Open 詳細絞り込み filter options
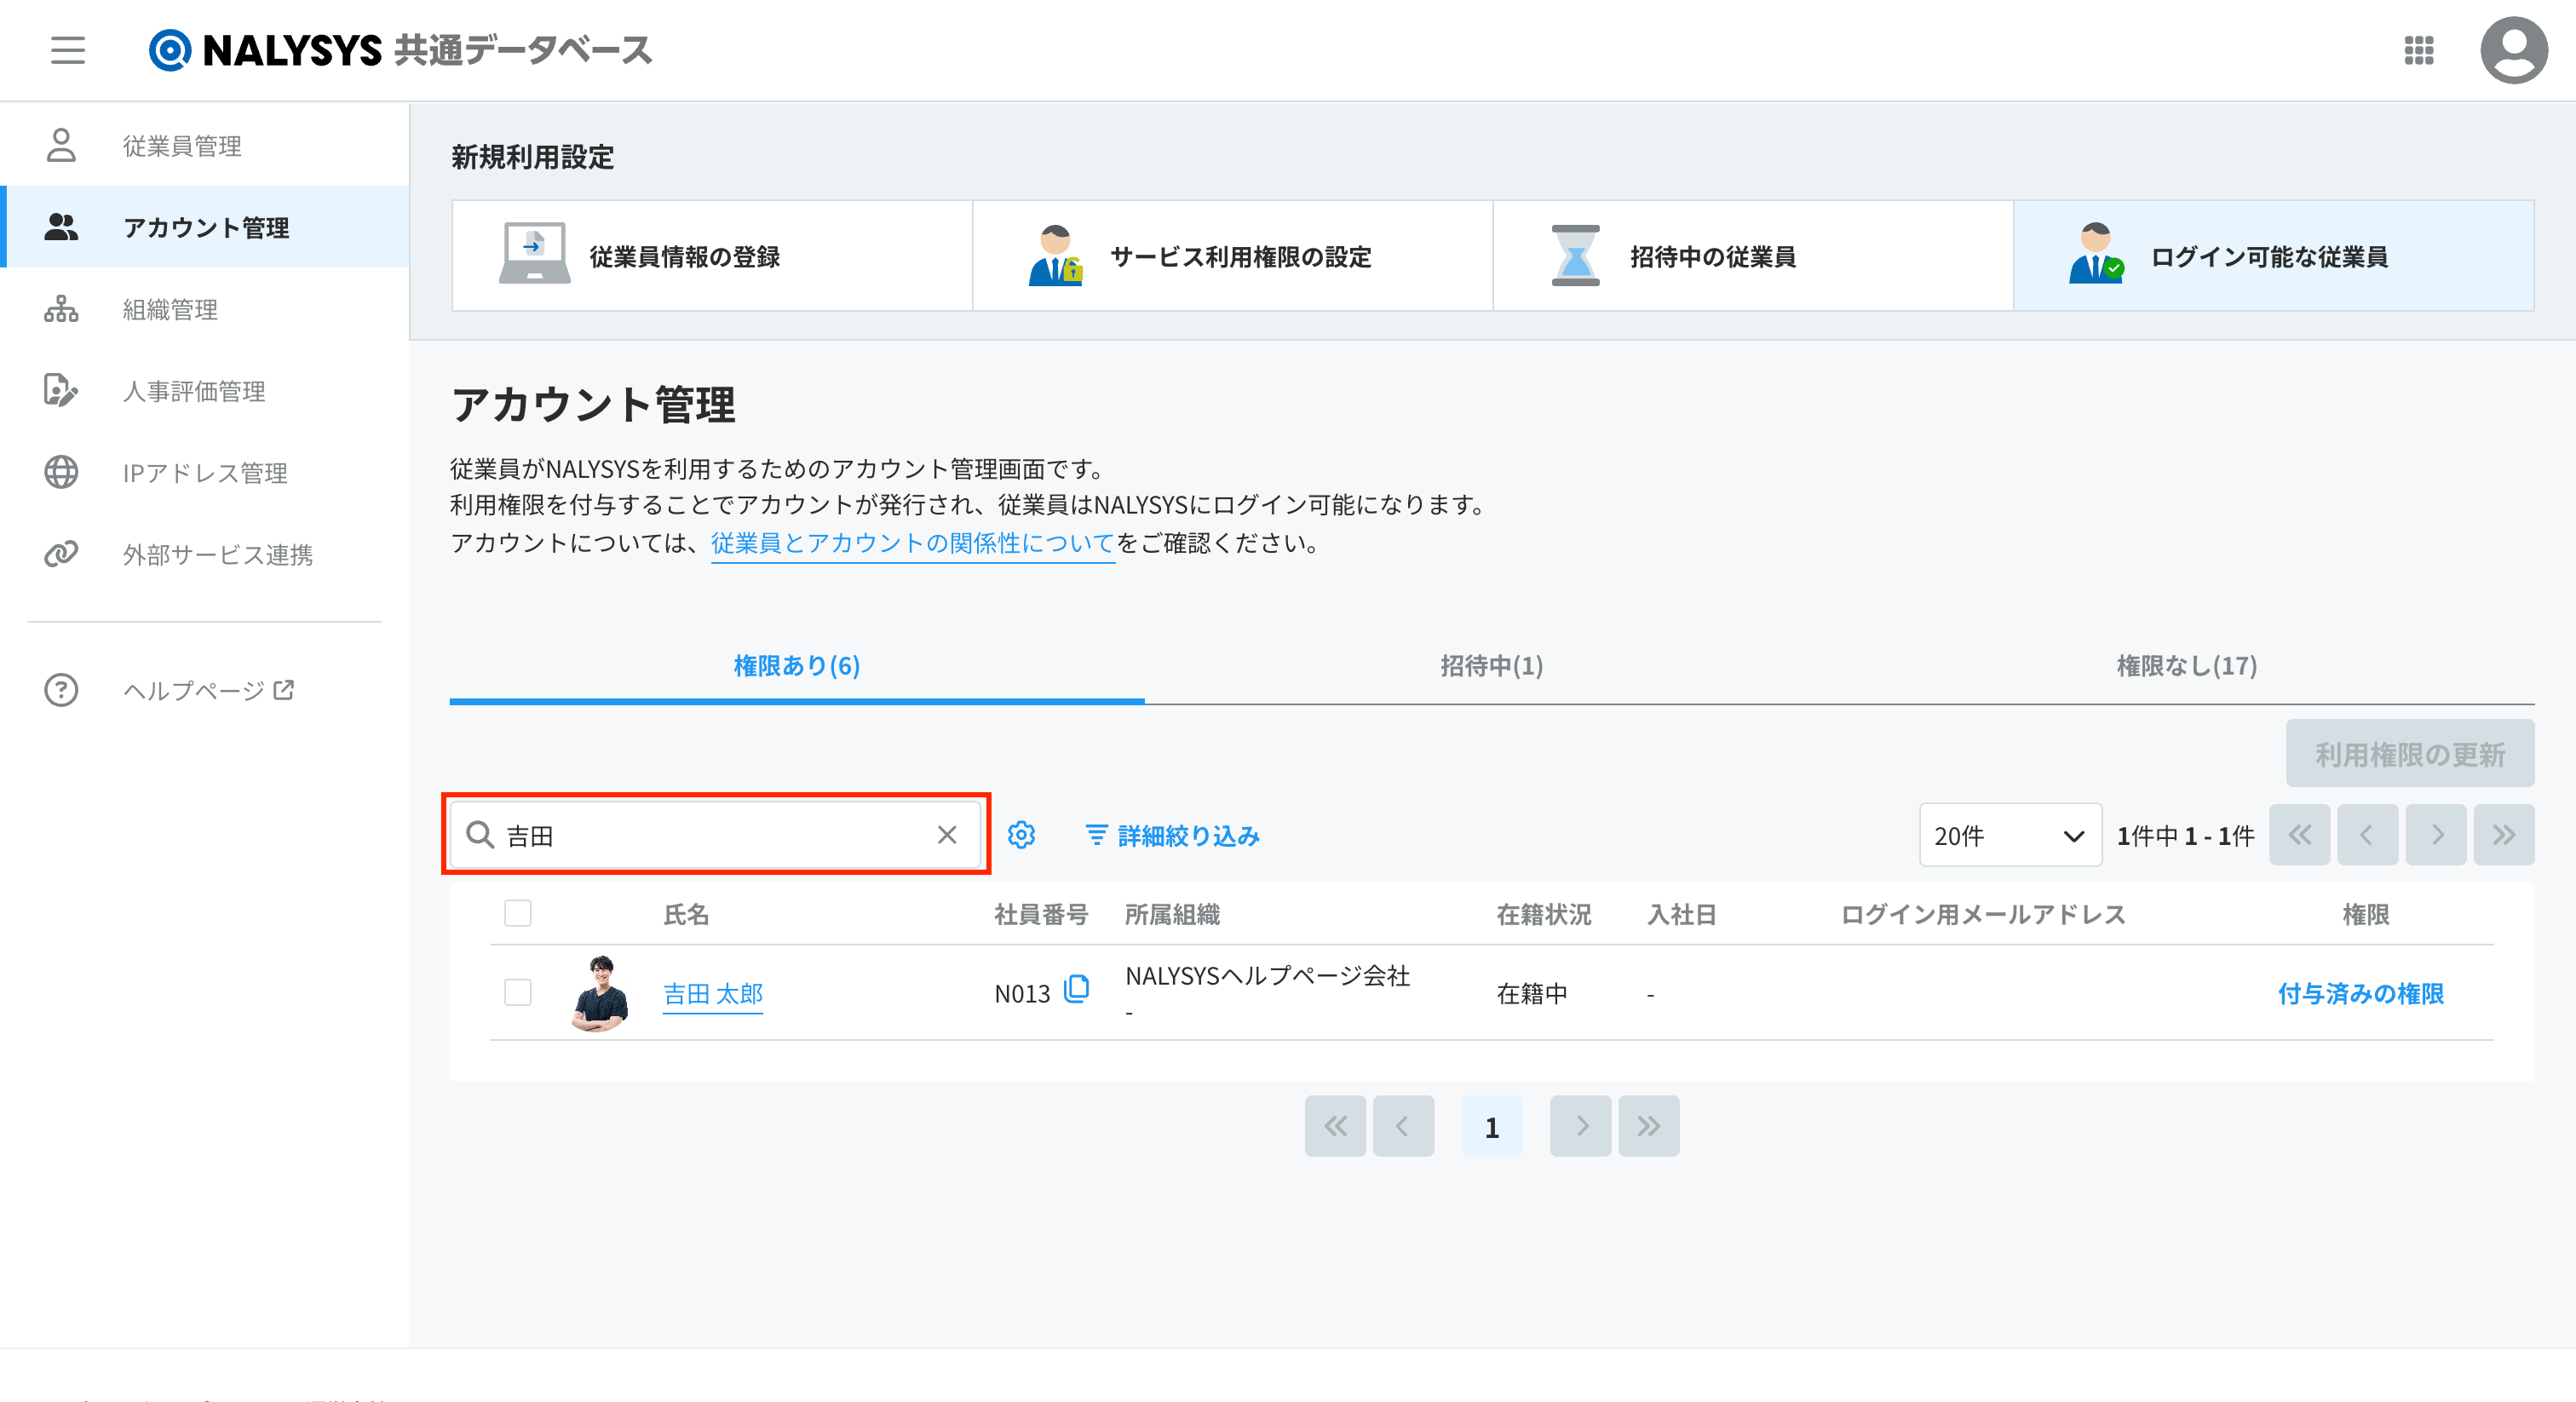This screenshot has width=2576, height=1402. (1172, 835)
